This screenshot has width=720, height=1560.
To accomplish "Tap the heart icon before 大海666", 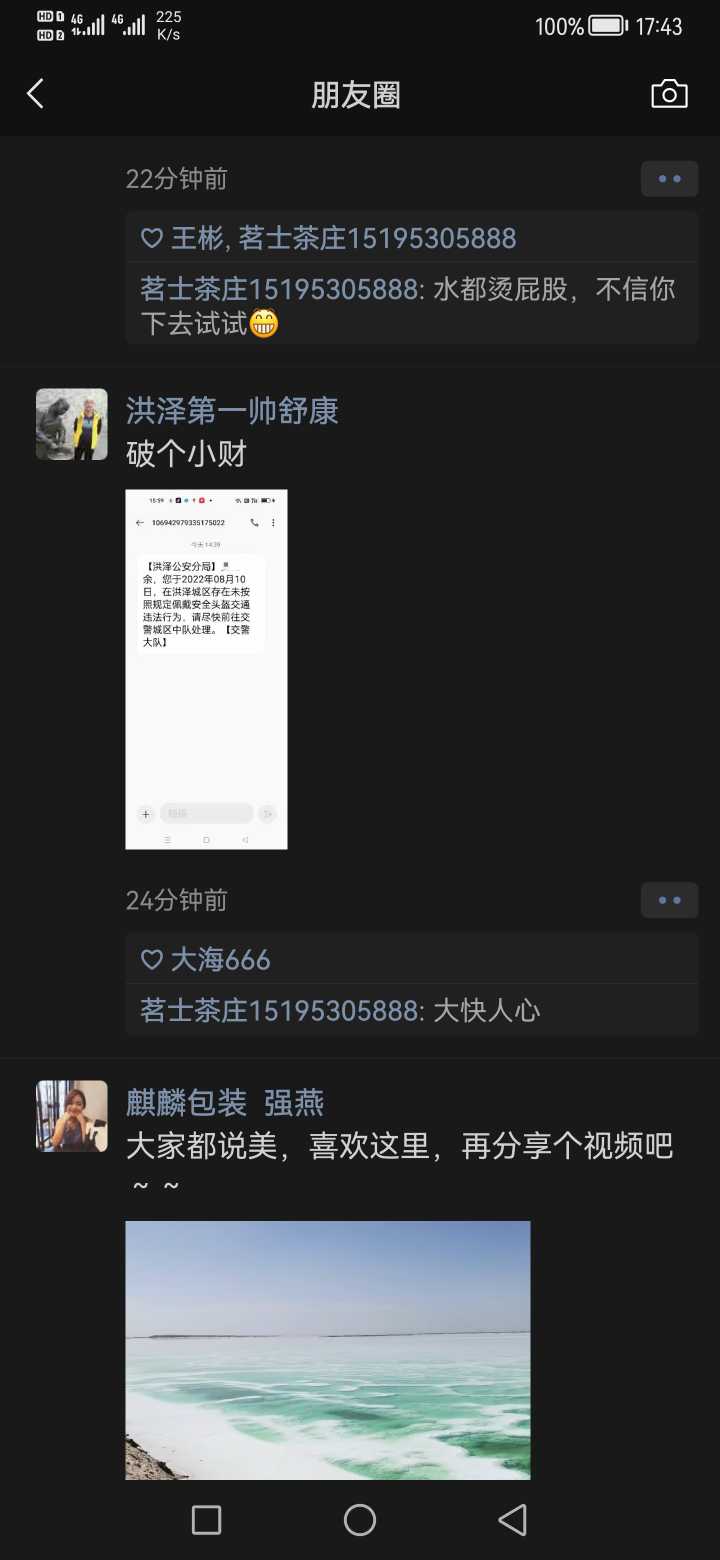I will point(152,960).
